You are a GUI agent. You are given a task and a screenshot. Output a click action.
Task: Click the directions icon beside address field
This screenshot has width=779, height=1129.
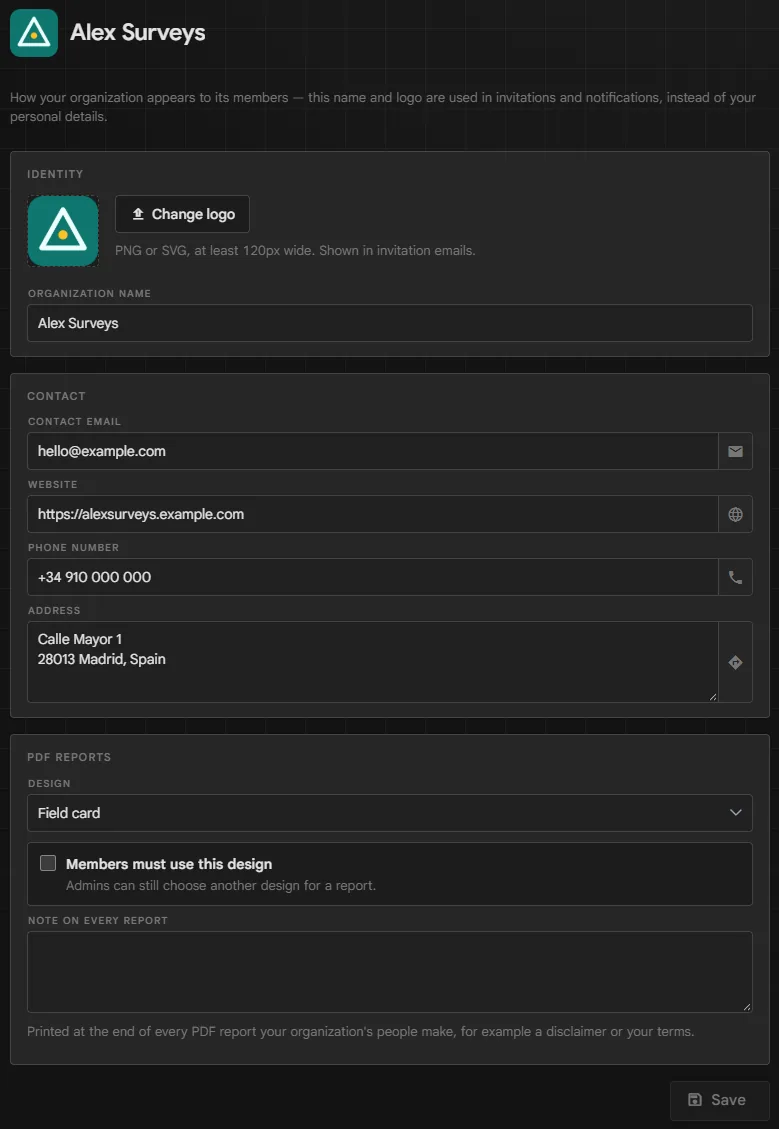pos(735,662)
